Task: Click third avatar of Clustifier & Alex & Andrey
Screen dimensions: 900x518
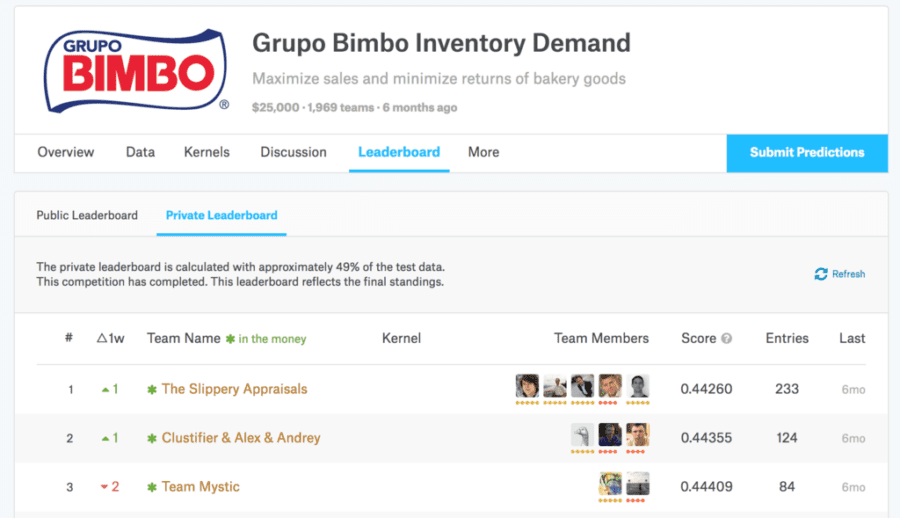Action: click(637, 435)
